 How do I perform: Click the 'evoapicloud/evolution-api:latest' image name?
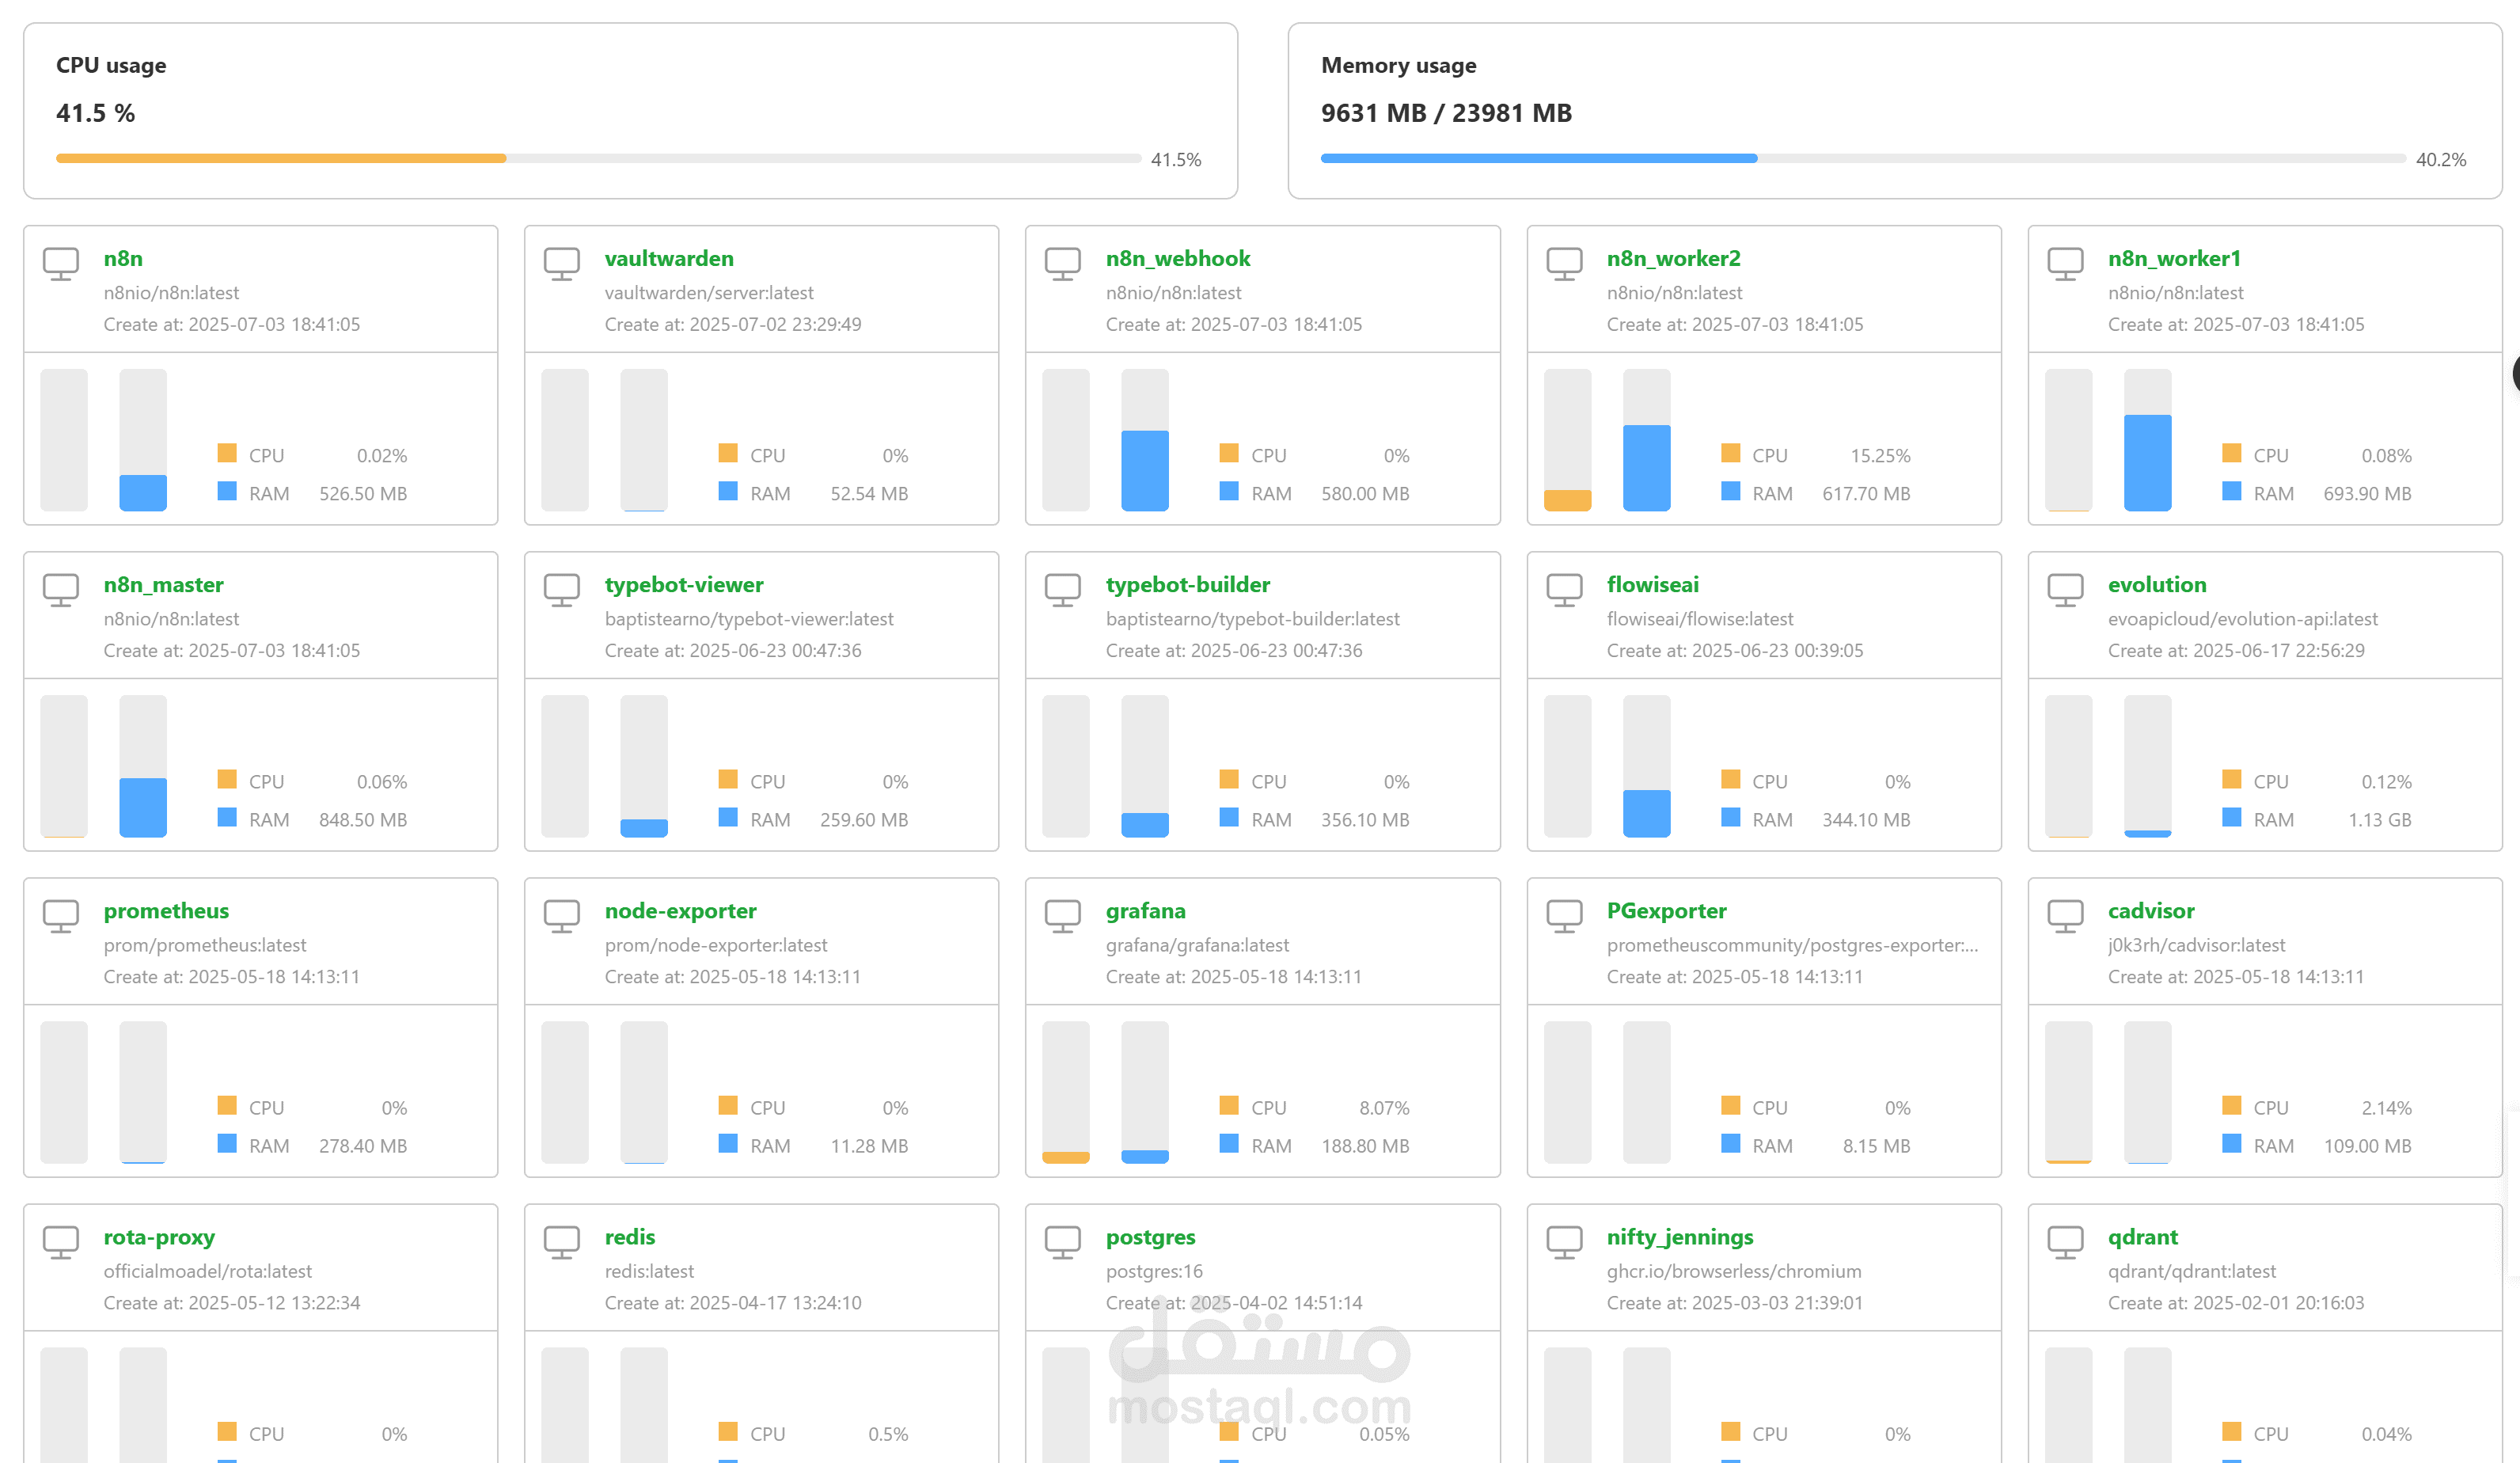pyautogui.click(x=2242, y=619)
